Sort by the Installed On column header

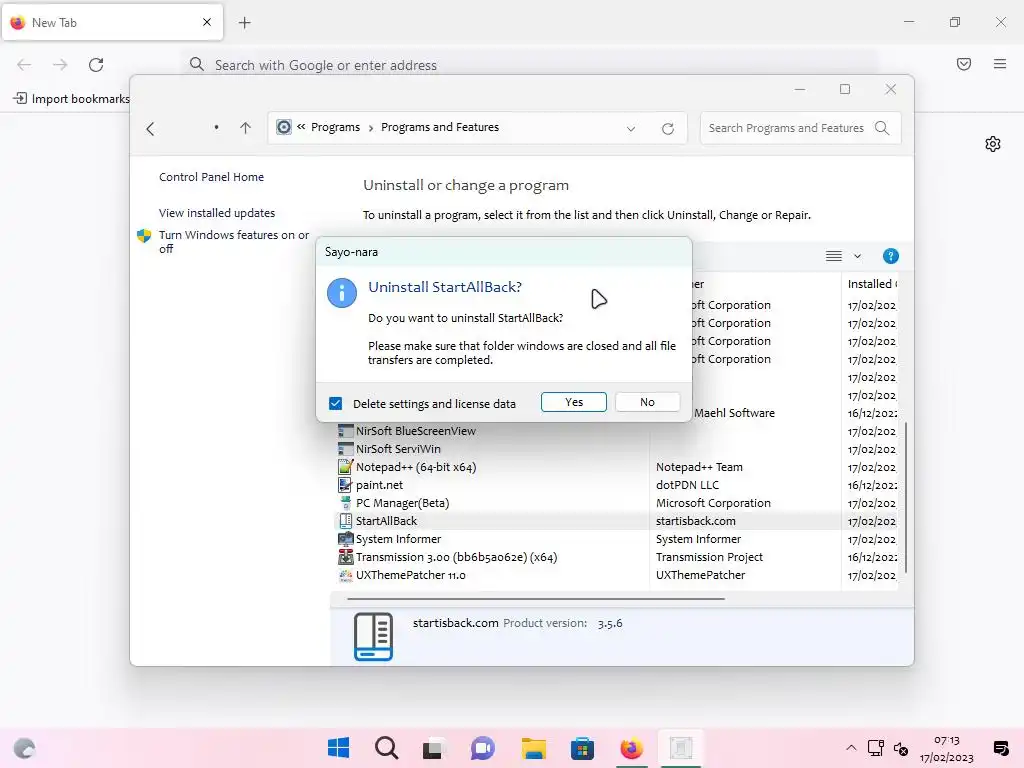pyautogui.click(x=872, y=284)
